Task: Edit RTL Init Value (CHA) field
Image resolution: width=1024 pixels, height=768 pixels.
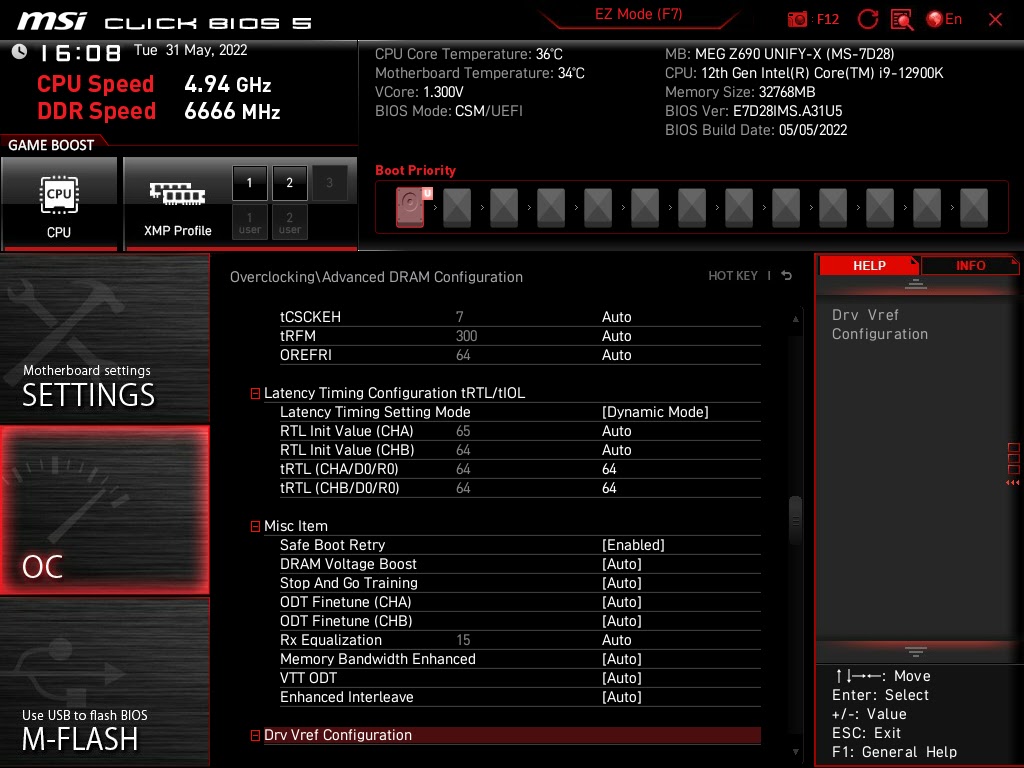Action: 616,431
